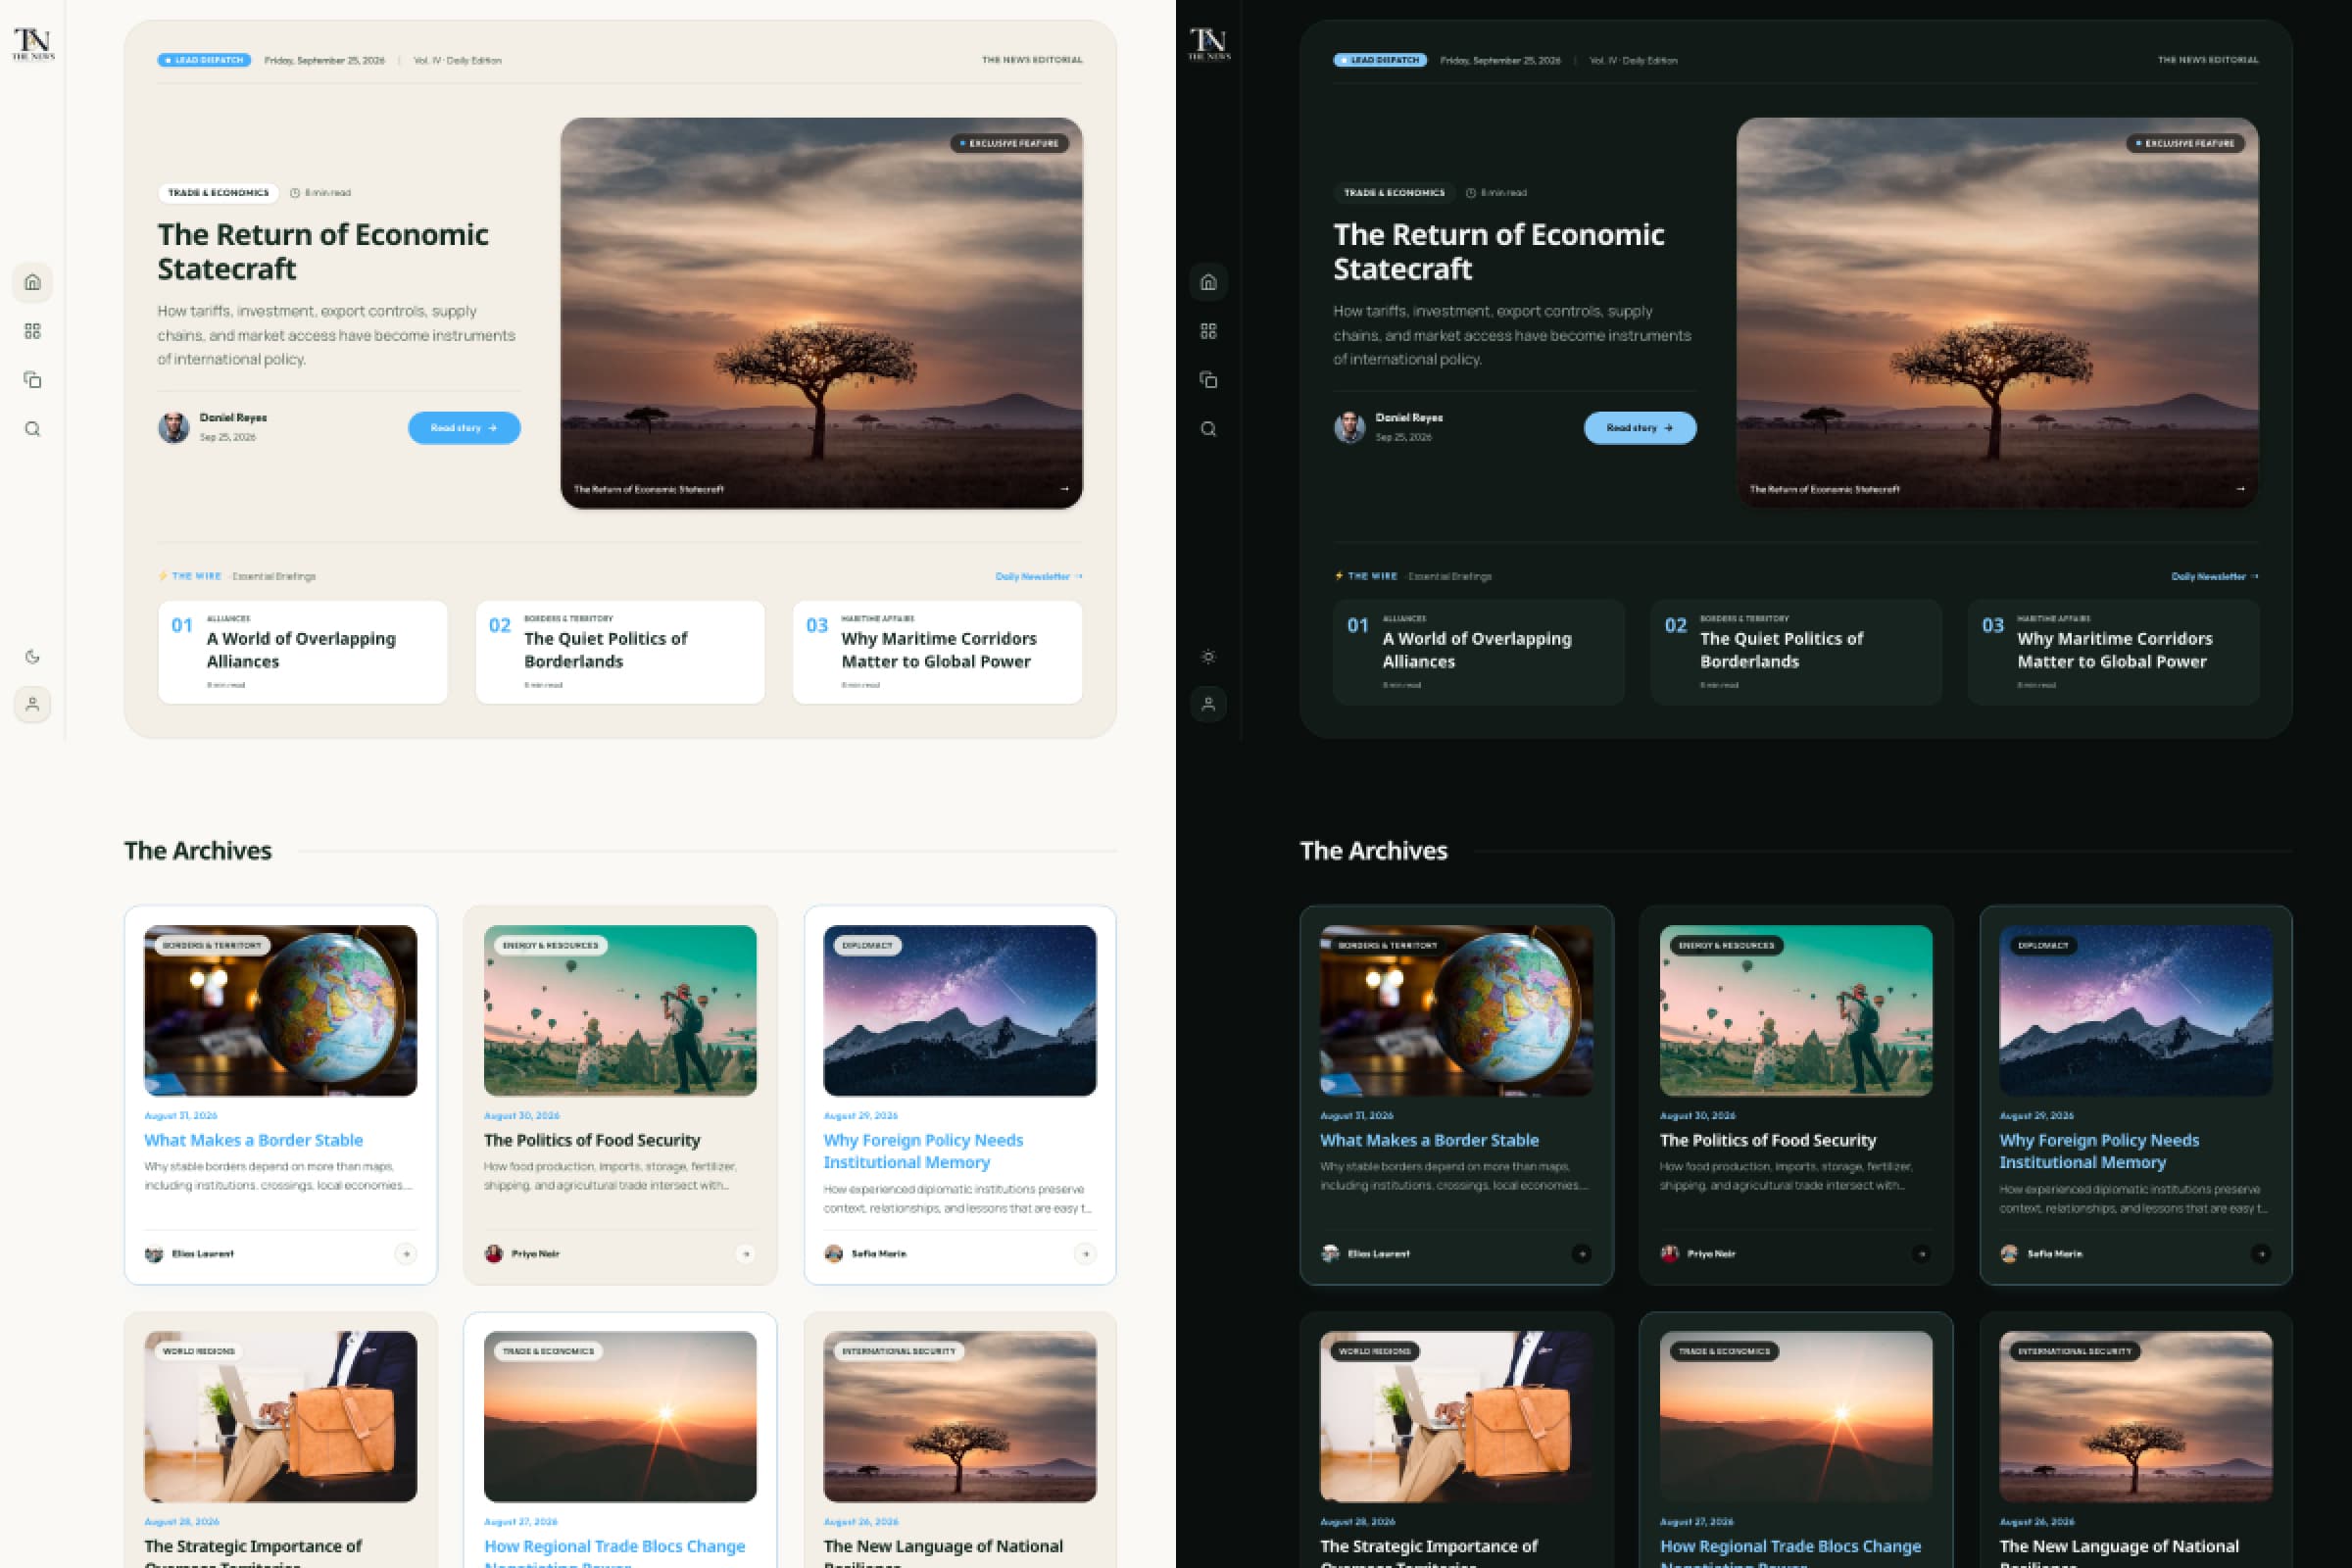
Task: Click author Daniel Reyes avatar, dark panel
Action: [x=1350, y=427]
